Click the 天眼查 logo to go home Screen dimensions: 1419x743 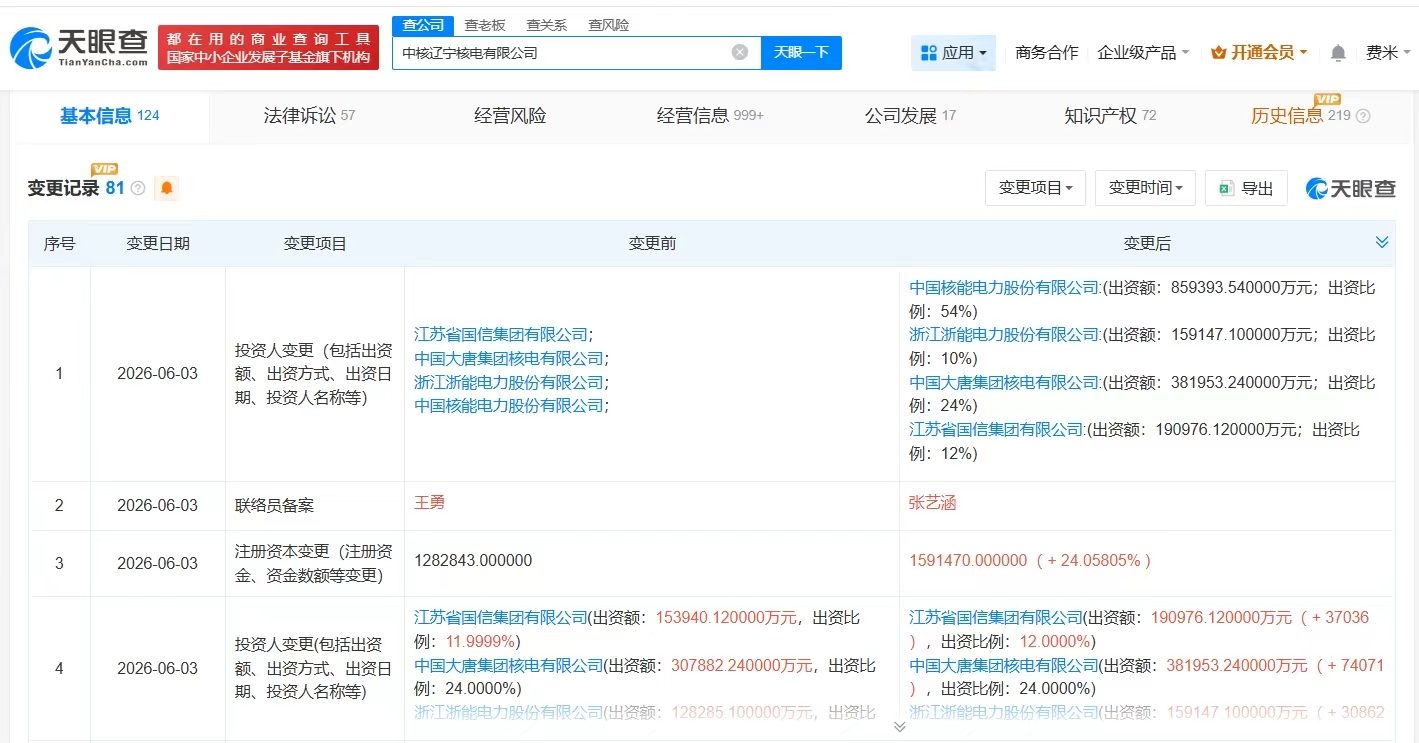79,46
